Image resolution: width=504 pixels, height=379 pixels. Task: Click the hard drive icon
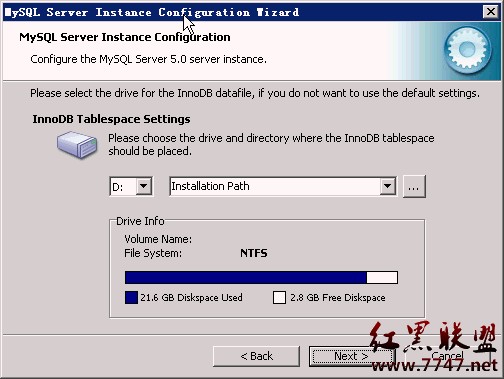[x=77, y=144]
